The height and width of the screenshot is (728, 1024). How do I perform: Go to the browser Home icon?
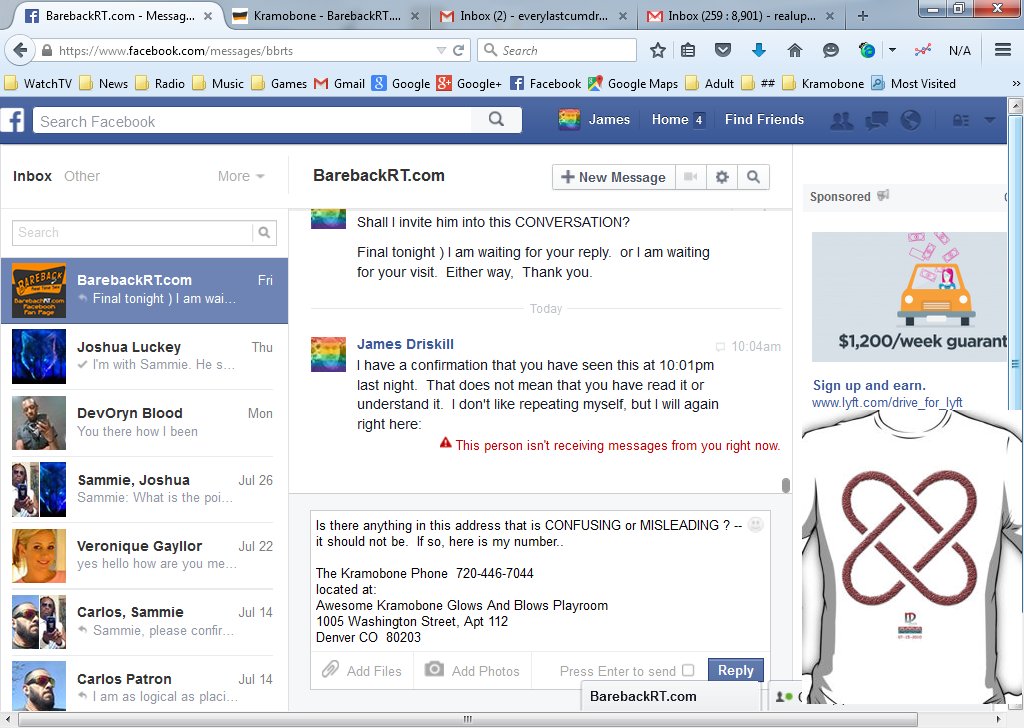click(x=794, y=50)
